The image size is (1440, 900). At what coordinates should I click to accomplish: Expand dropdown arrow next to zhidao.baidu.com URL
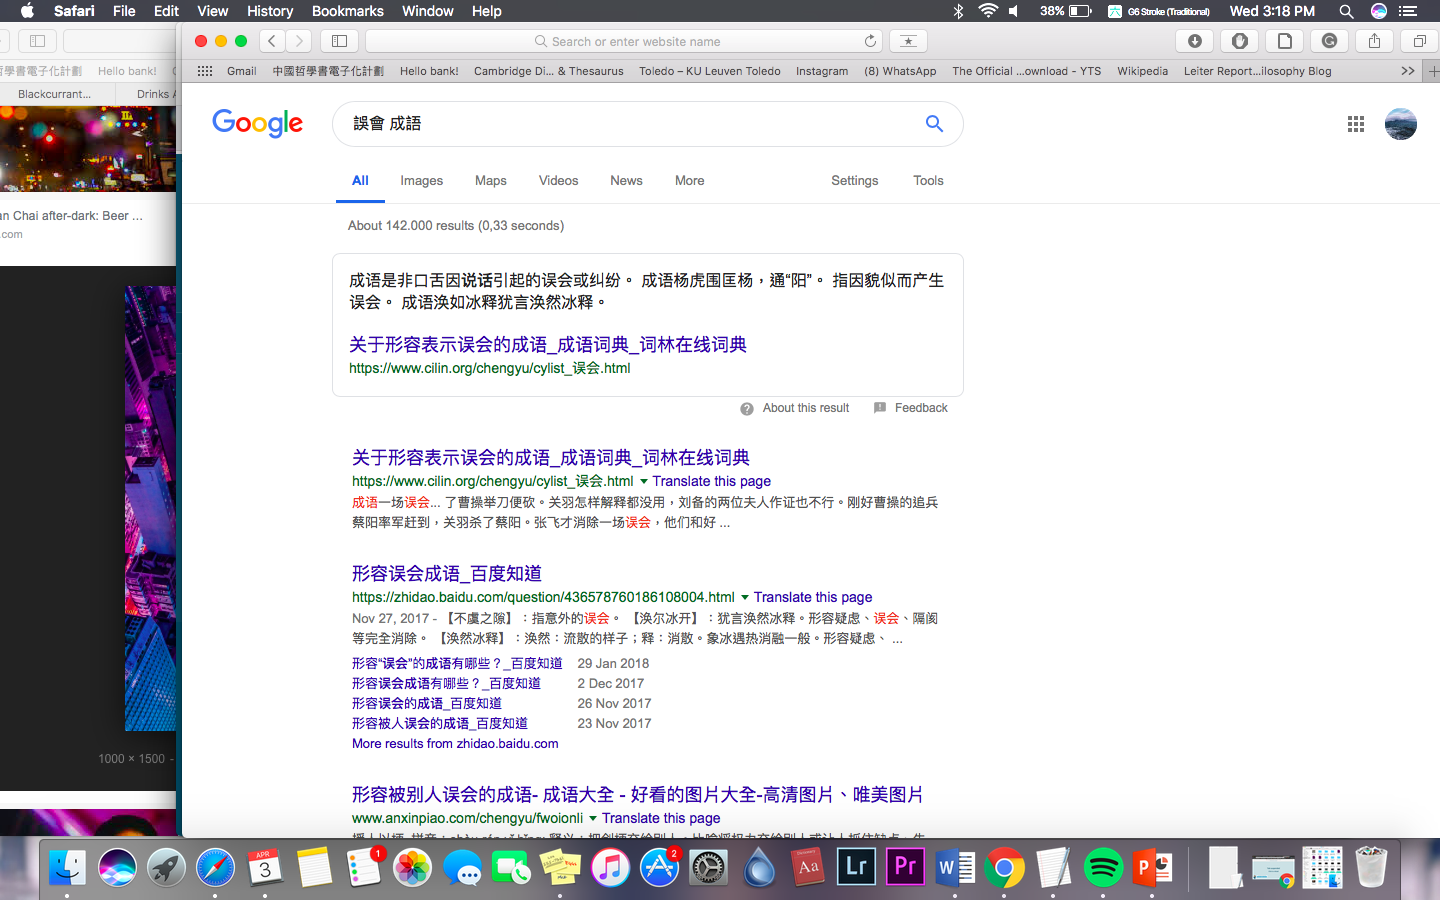pos(744,597)
